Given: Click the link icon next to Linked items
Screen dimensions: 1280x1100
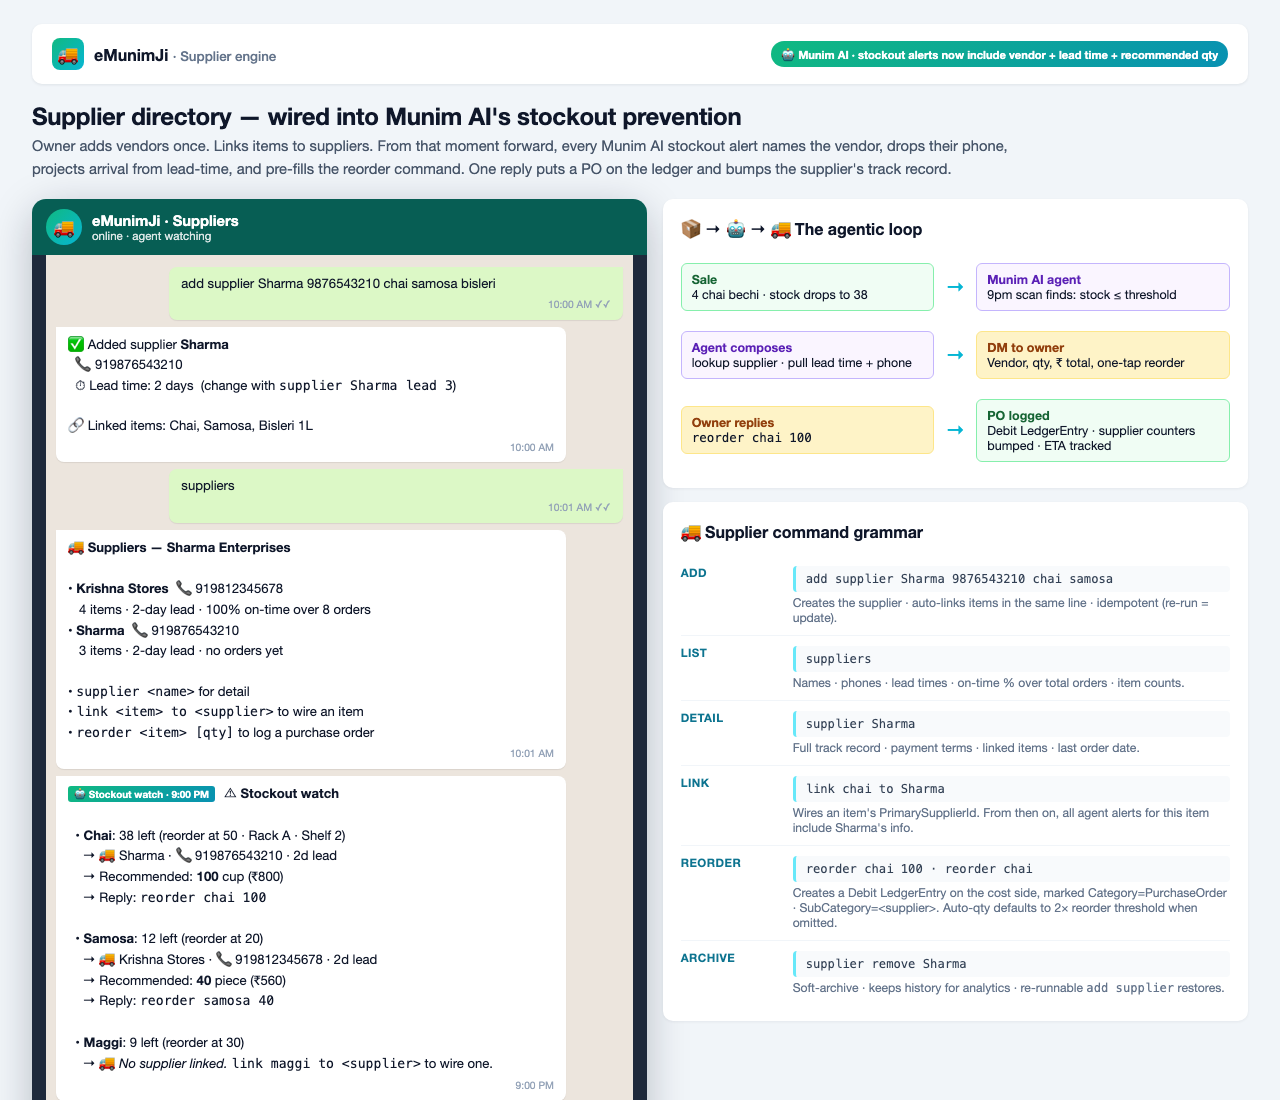Looking at the screenshot, I should point(75,425).
